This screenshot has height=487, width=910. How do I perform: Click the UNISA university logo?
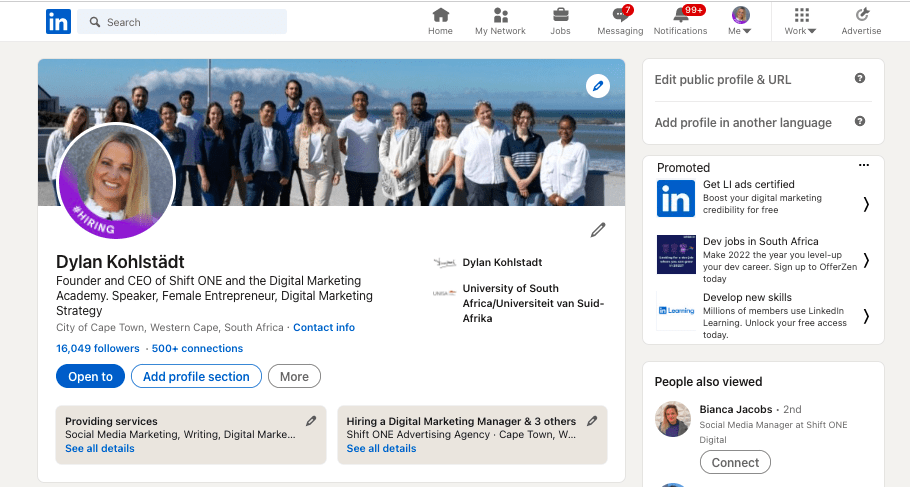pyautogui.click(x=445, y=293)
